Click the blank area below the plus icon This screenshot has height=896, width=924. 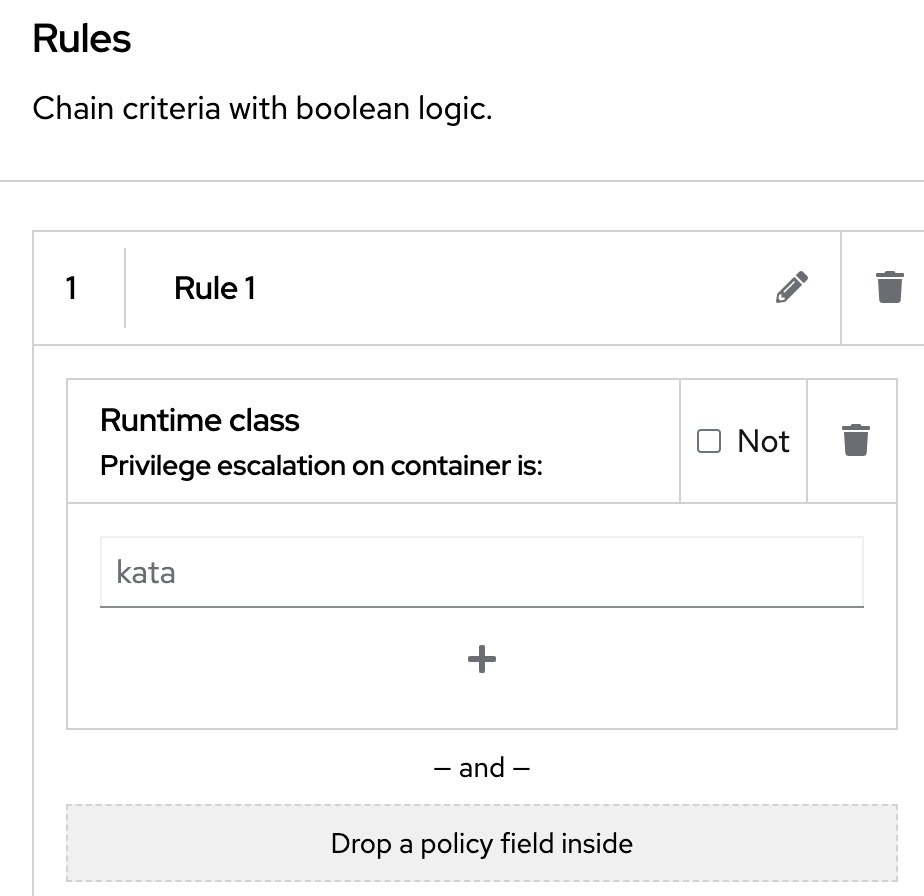pos(481,705)
